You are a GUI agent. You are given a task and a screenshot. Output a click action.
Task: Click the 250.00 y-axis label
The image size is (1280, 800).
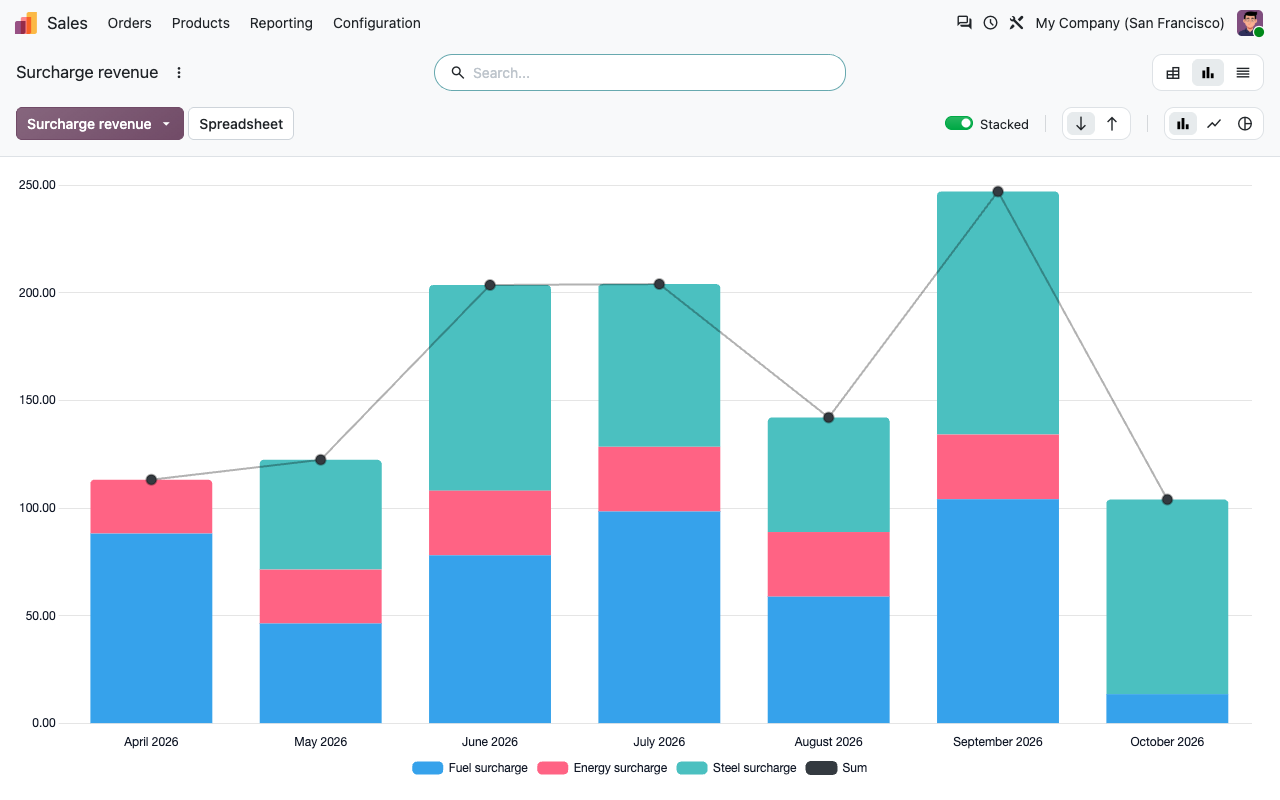point(37,185)
